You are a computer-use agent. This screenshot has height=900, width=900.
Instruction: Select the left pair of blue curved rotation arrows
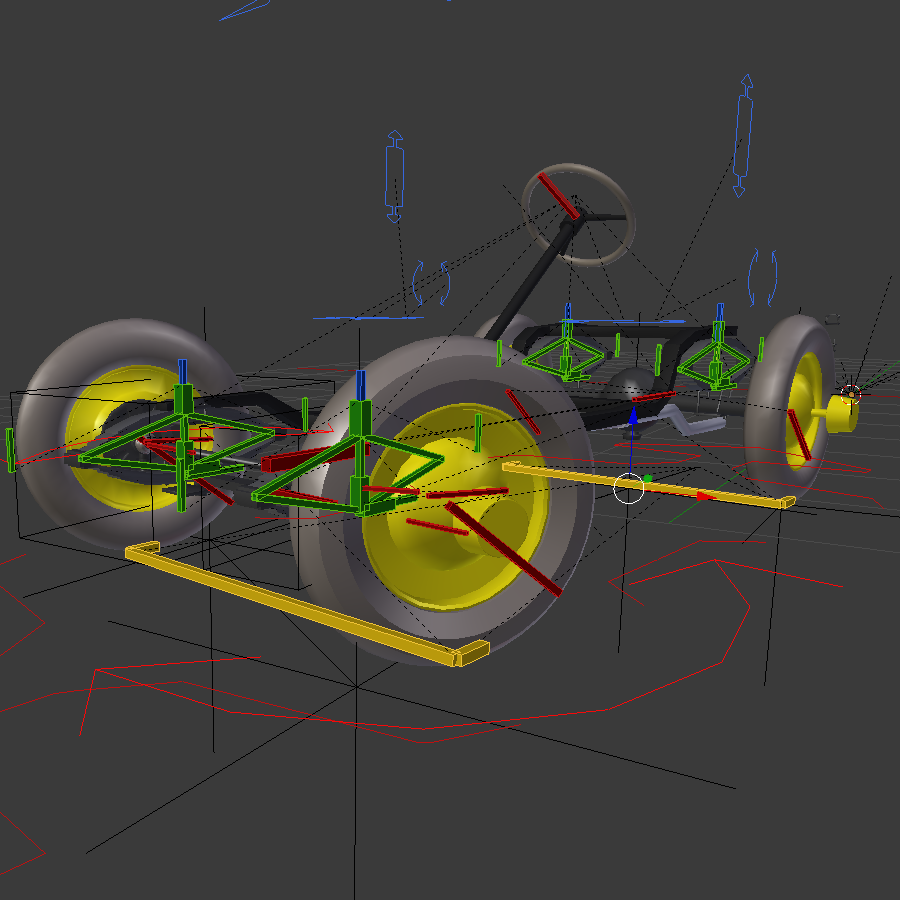pyautogui.click(x=431, y=284)
